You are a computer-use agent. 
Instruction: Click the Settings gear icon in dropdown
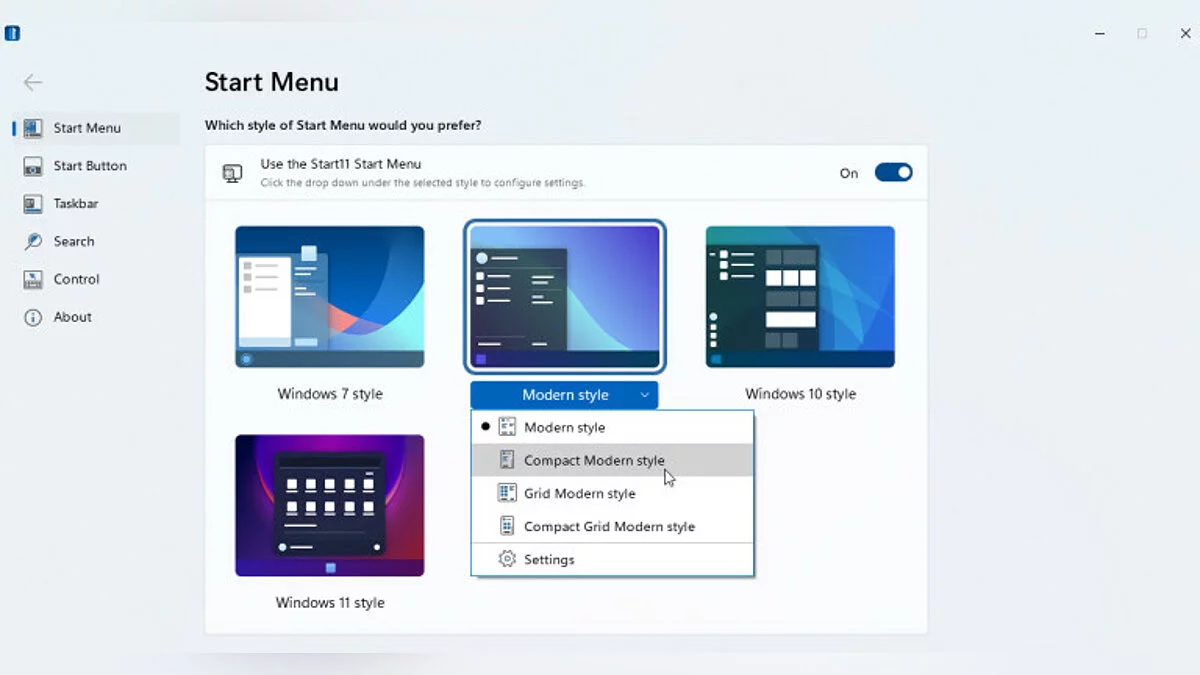[507, 559]
